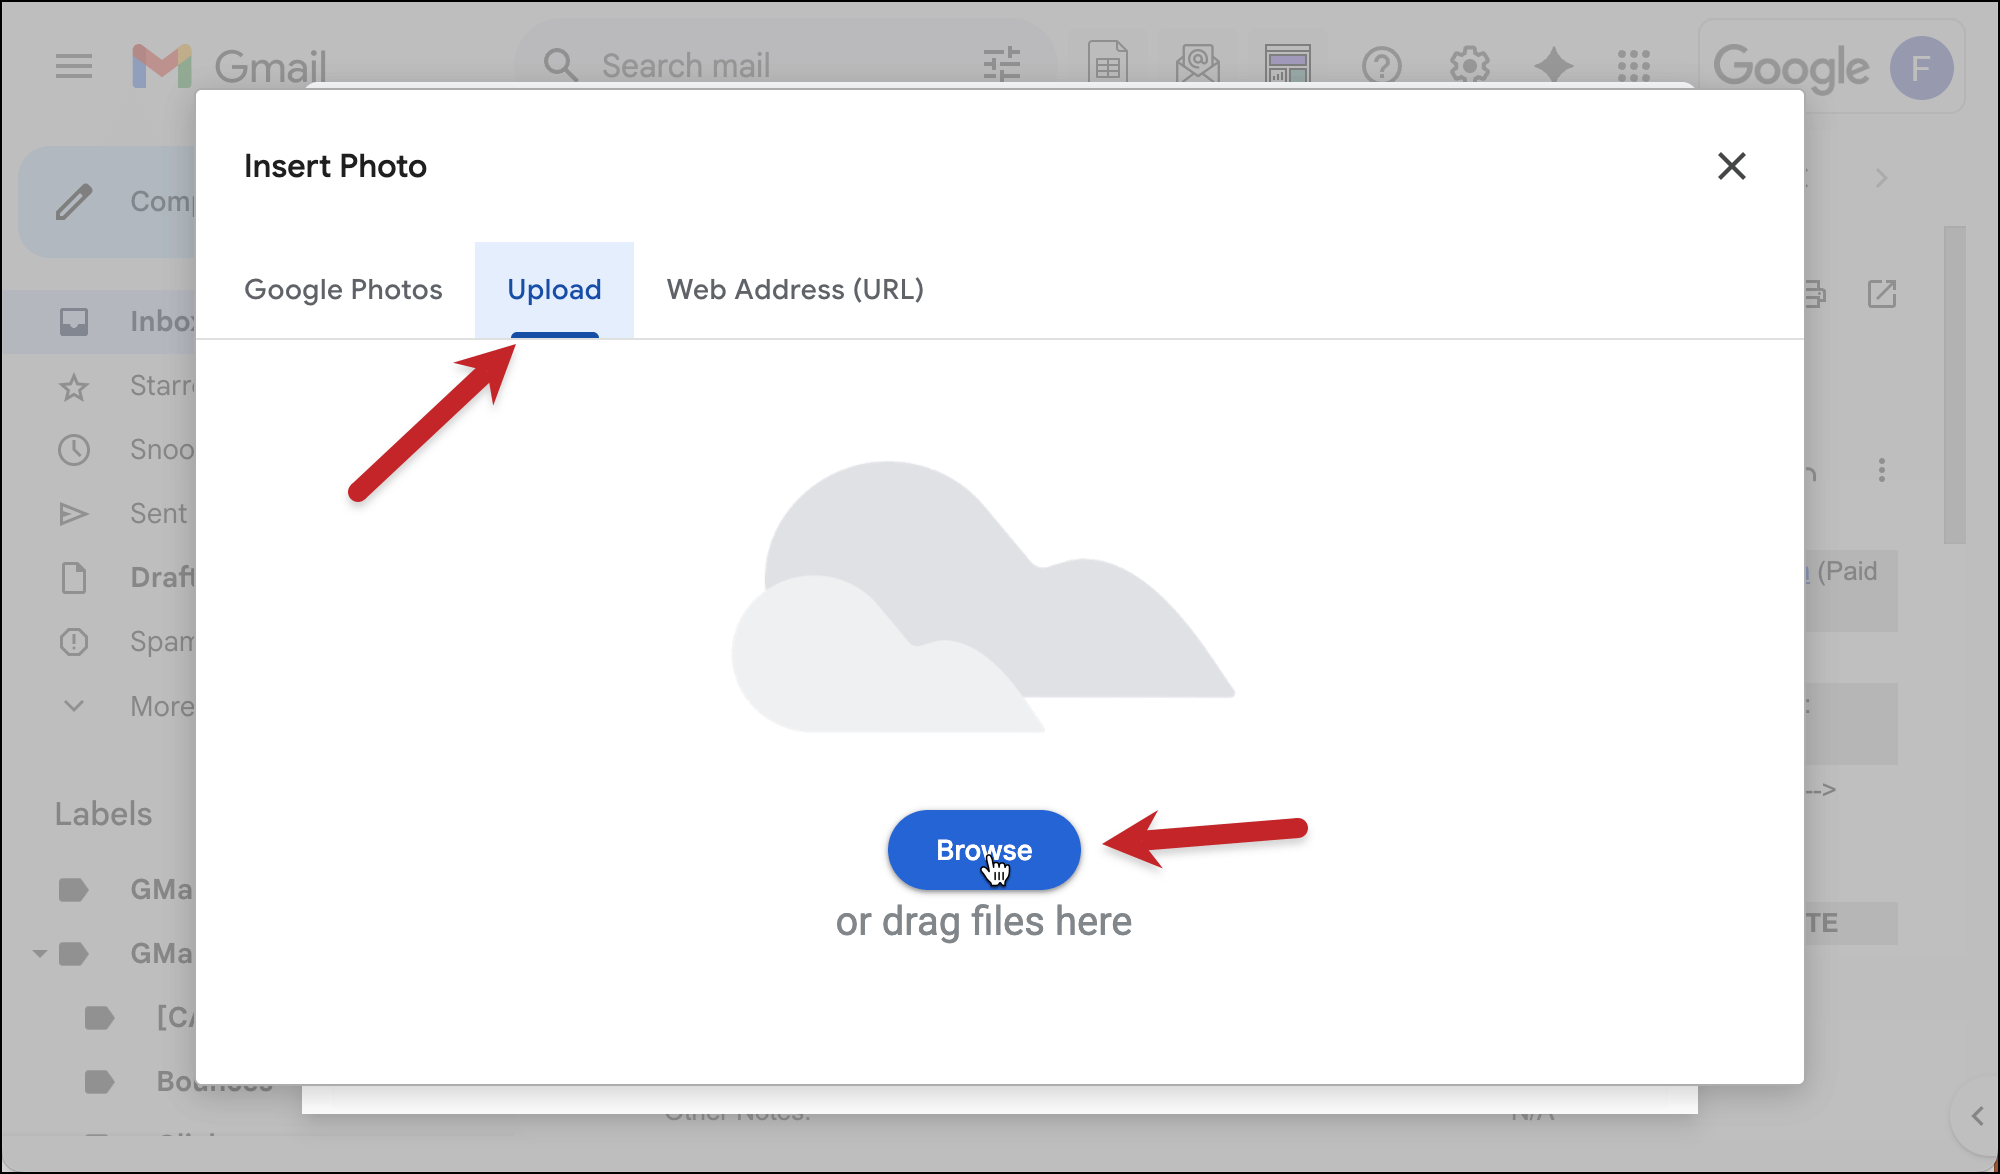Click the Gemini sparkle icon

click(1553, 66)
